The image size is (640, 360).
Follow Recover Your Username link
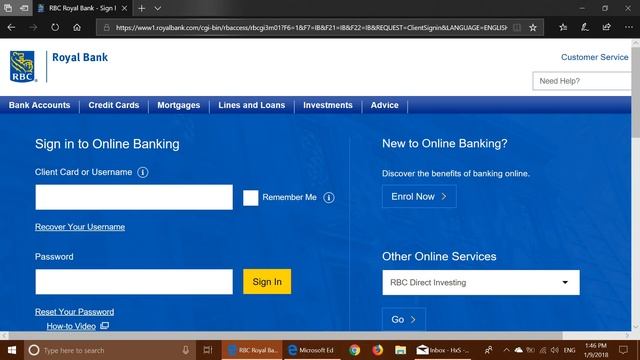click(80, 227)
